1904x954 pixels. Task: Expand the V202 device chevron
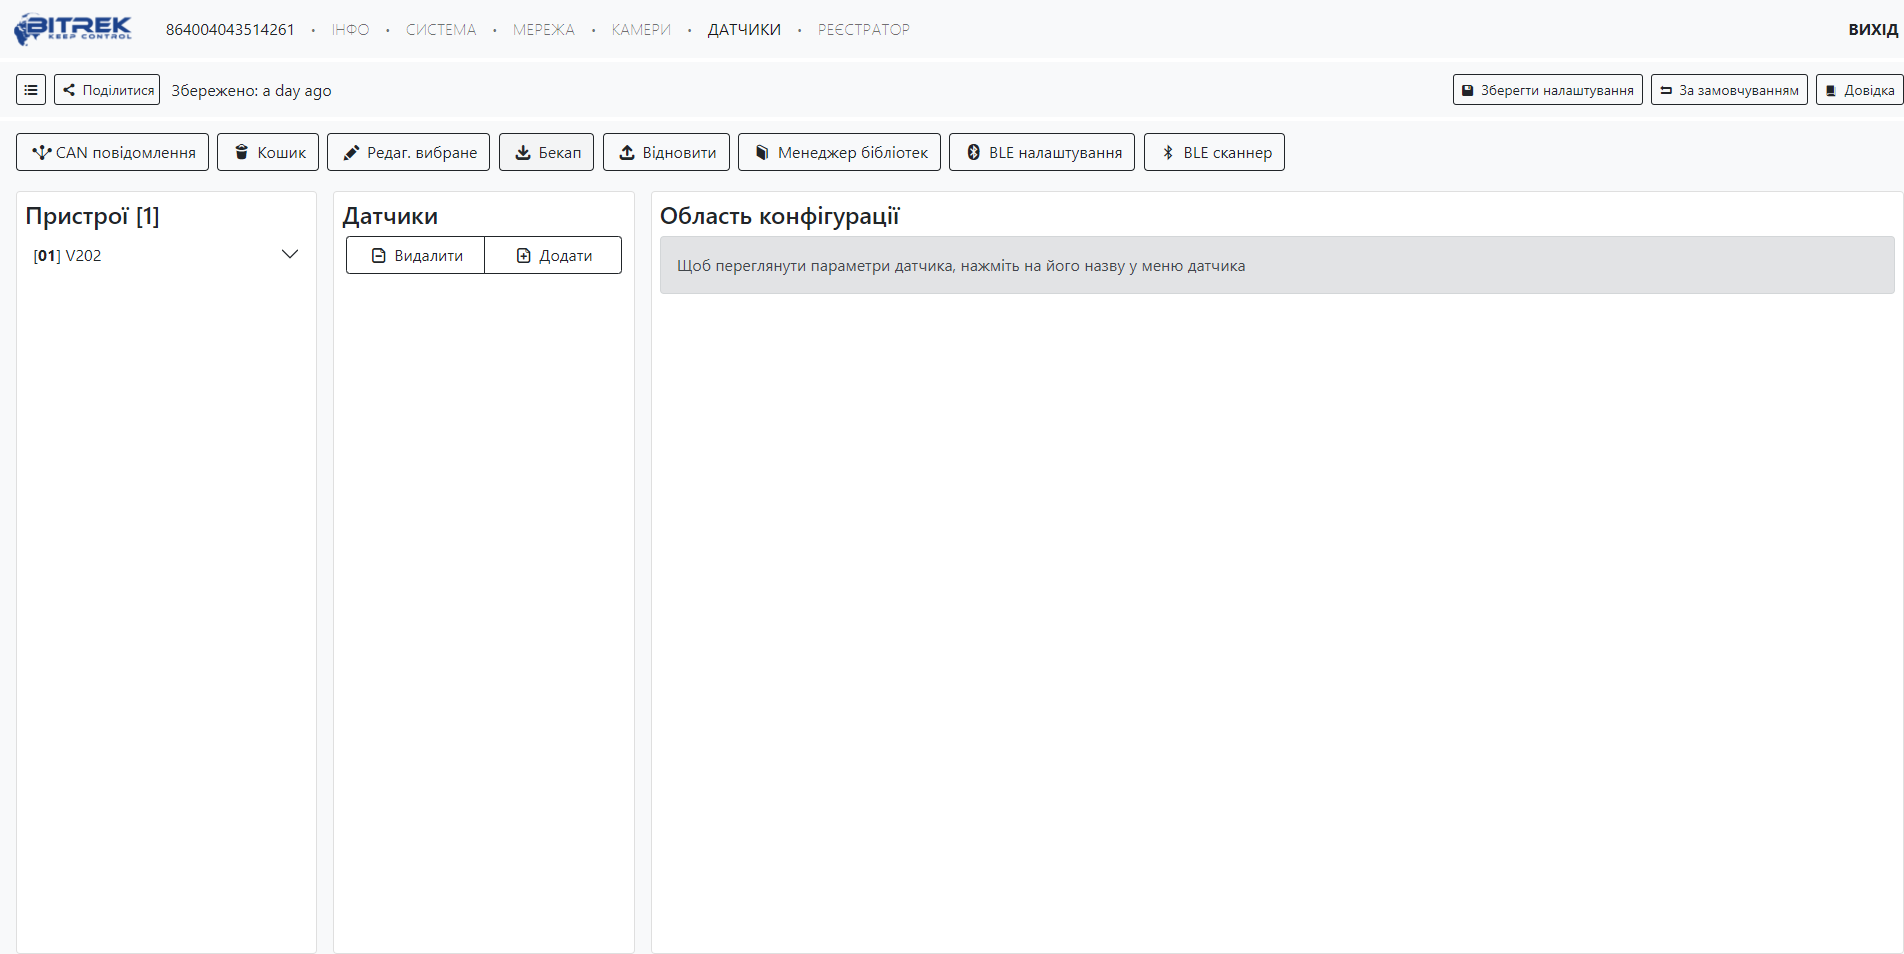[x=290, y=254]
